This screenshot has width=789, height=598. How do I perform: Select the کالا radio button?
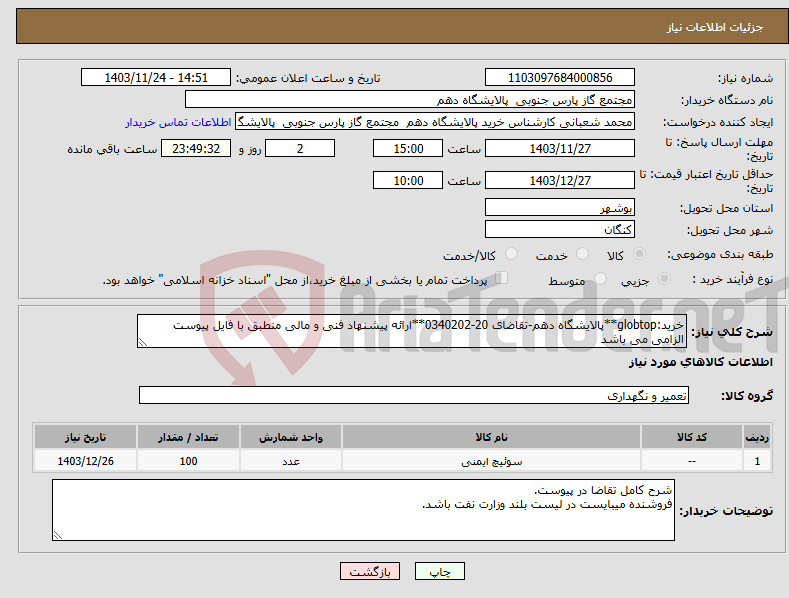coord(639,254)
